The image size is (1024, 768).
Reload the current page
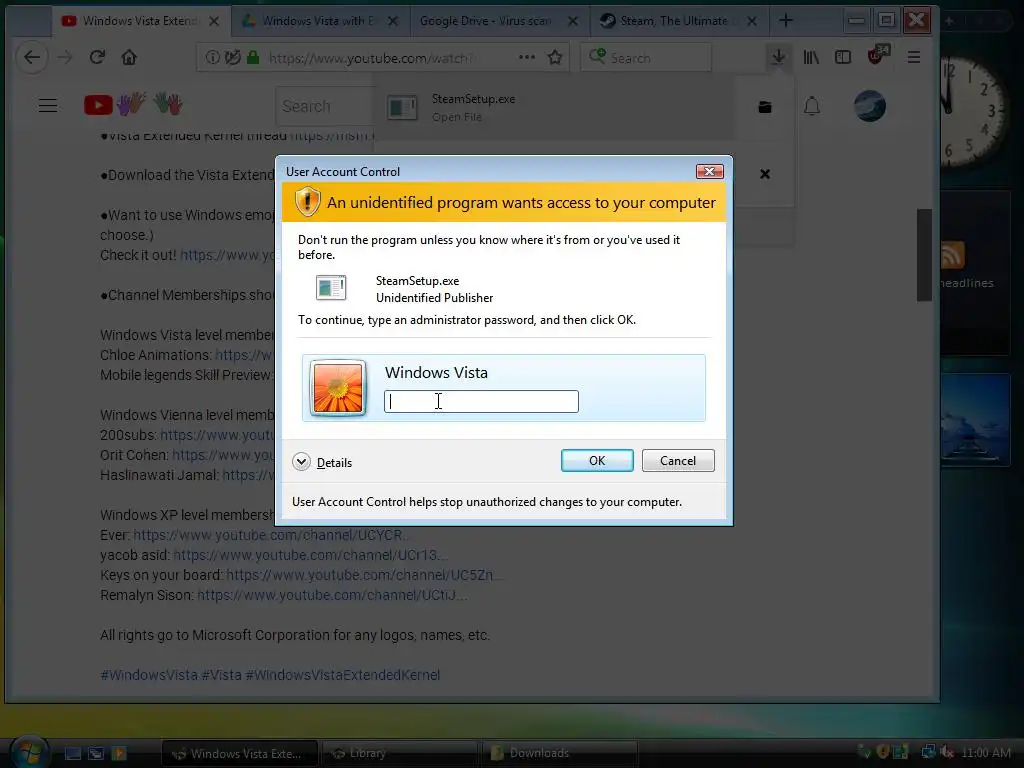coord(97,57)
